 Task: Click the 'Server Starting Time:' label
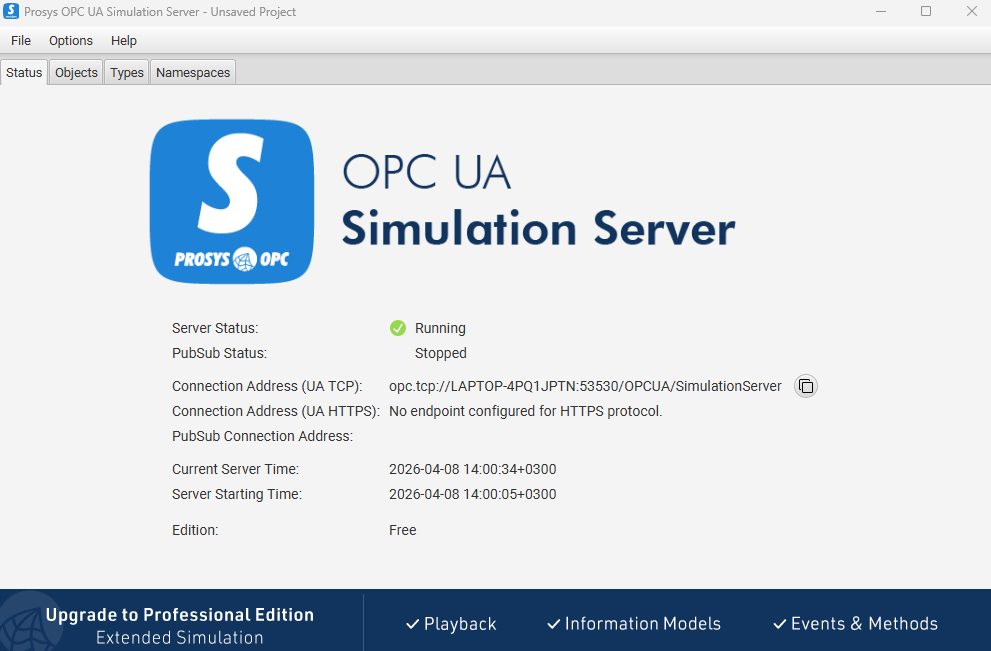tap(237, 494)
